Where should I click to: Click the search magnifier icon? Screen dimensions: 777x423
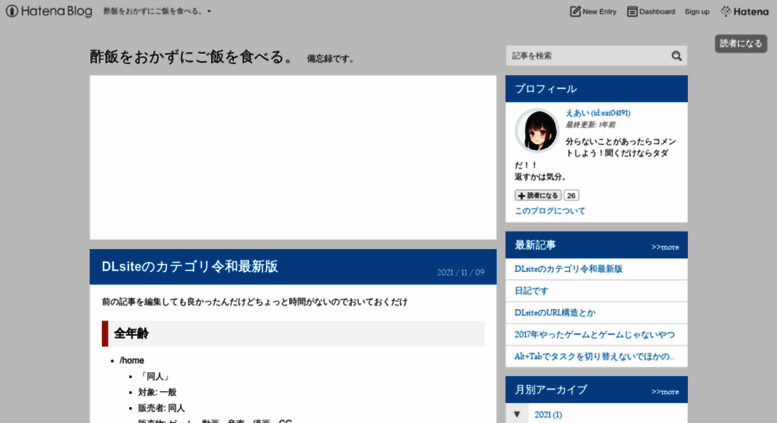676,56
